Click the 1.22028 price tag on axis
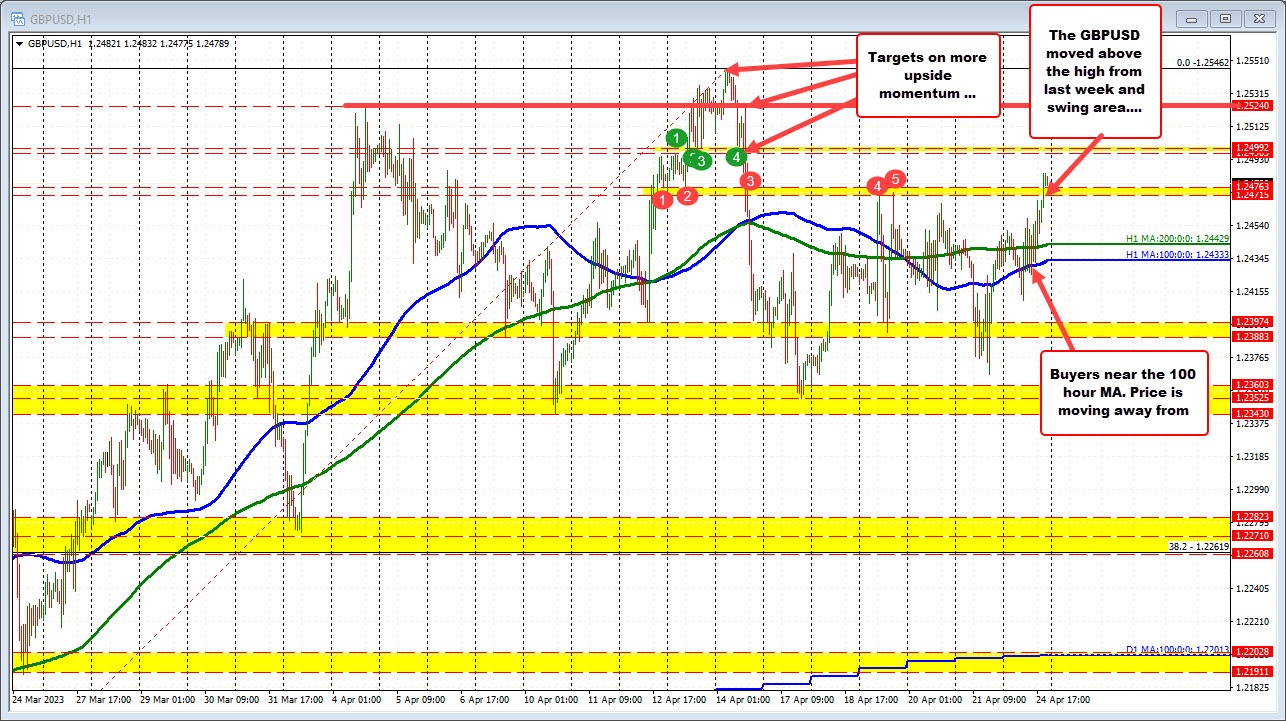 (x=1251, y=652)
